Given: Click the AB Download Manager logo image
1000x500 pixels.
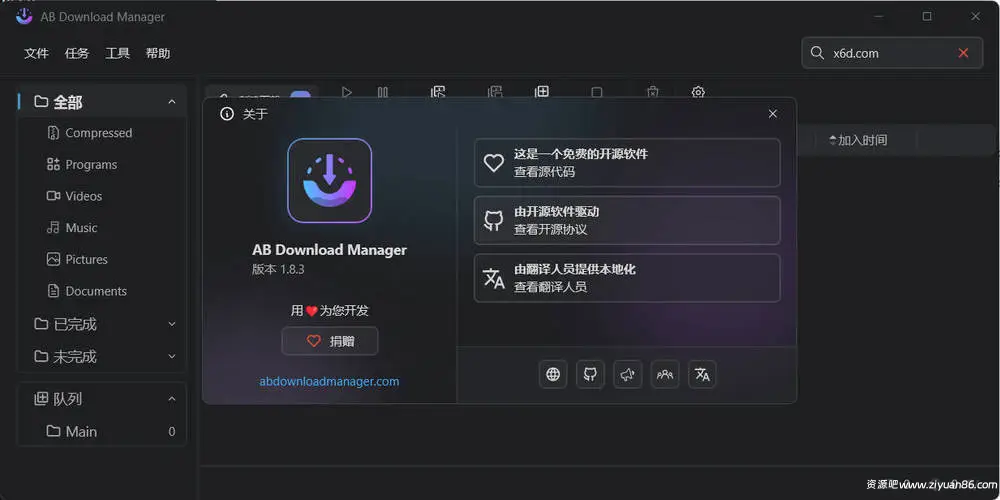Looking at the screenshot, I should point(329,180).
